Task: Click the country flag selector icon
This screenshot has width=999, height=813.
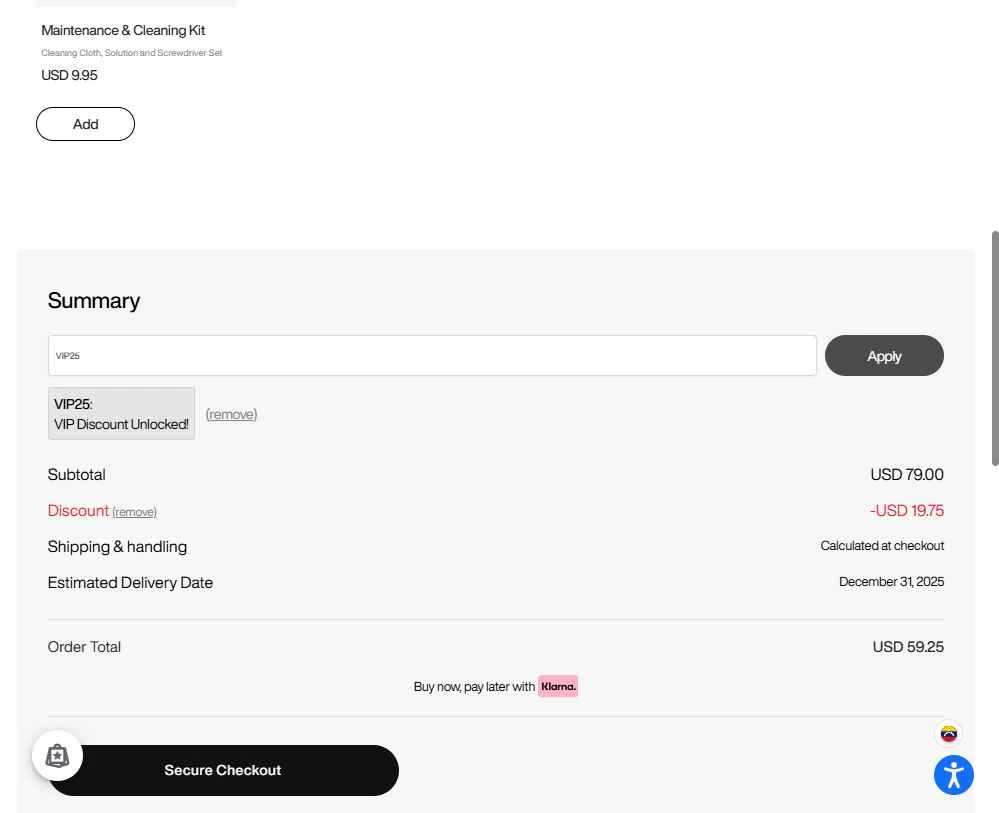Action: [x=948, y=734]
